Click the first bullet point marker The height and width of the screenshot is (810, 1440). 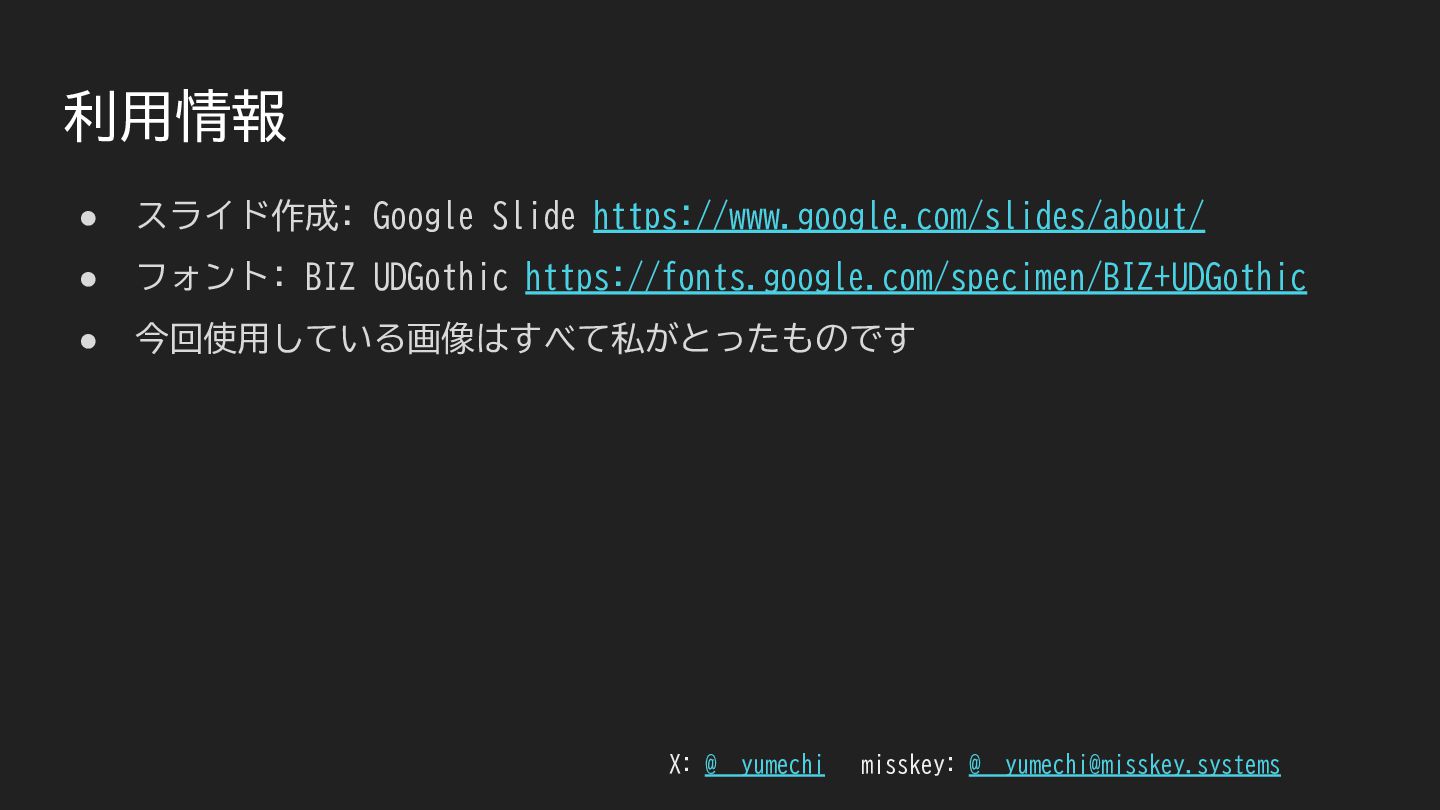click(88, 217)
